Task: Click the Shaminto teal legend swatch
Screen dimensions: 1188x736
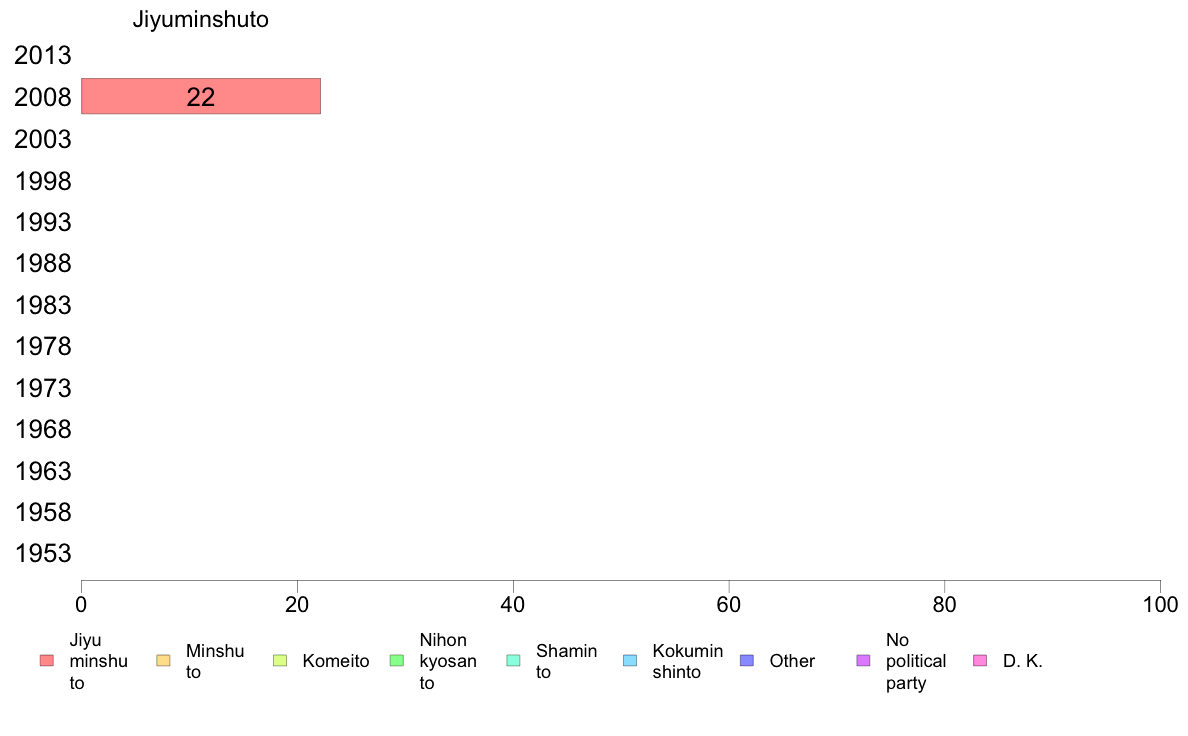Action: (513, 661)
